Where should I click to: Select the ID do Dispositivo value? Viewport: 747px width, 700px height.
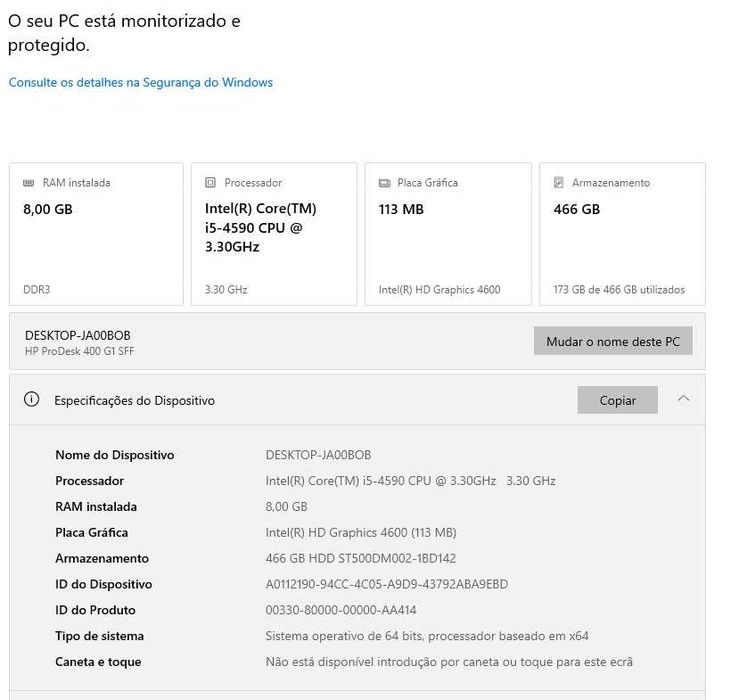(x=387, y=584)
